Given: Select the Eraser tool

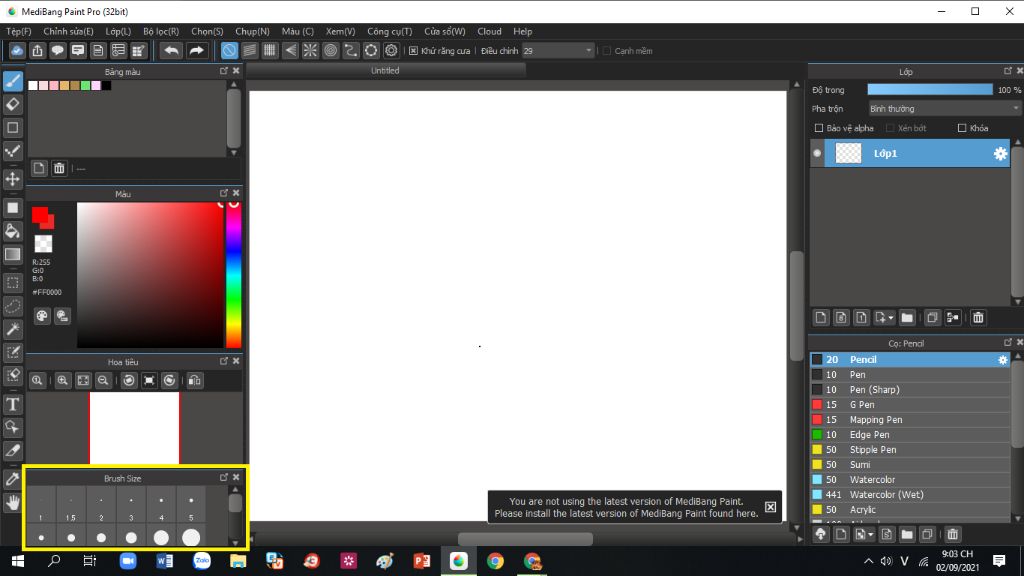Looking at the screenshot, I should 13,104.
